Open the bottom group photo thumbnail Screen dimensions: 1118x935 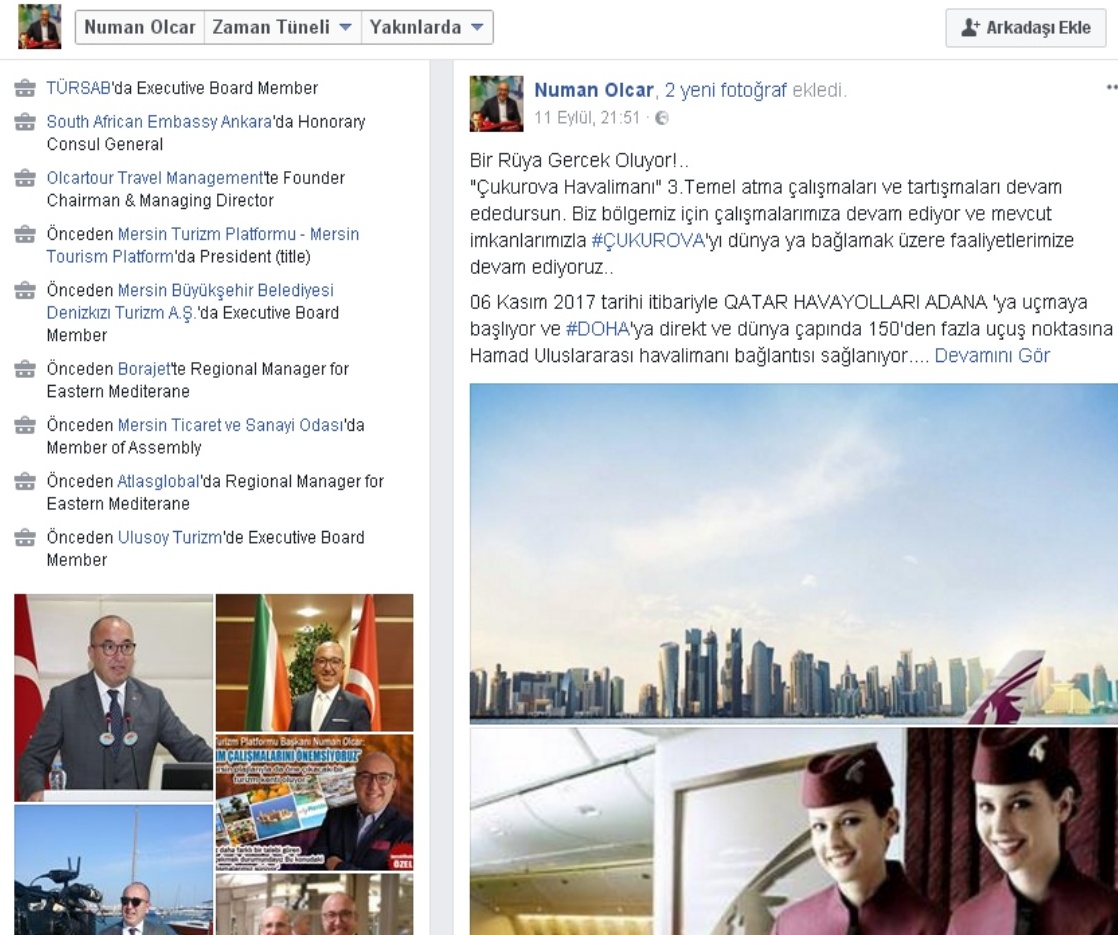point(314,904)
